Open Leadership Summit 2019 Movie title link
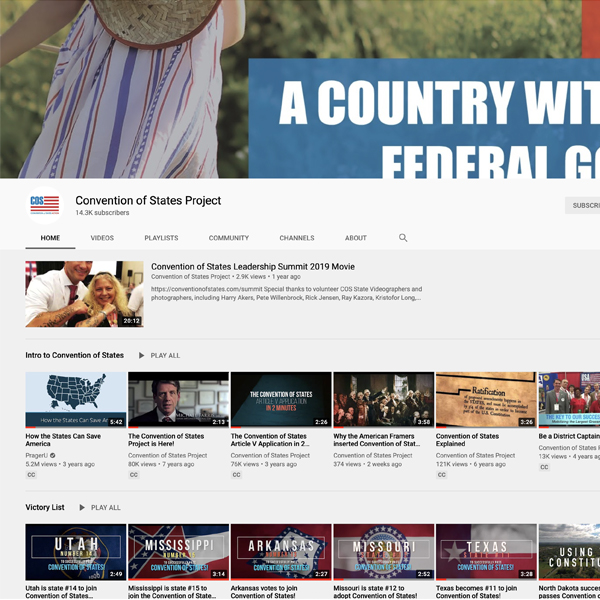Image resolution: width=600 pixels, height=600 pixels. [x=252, y=267]
